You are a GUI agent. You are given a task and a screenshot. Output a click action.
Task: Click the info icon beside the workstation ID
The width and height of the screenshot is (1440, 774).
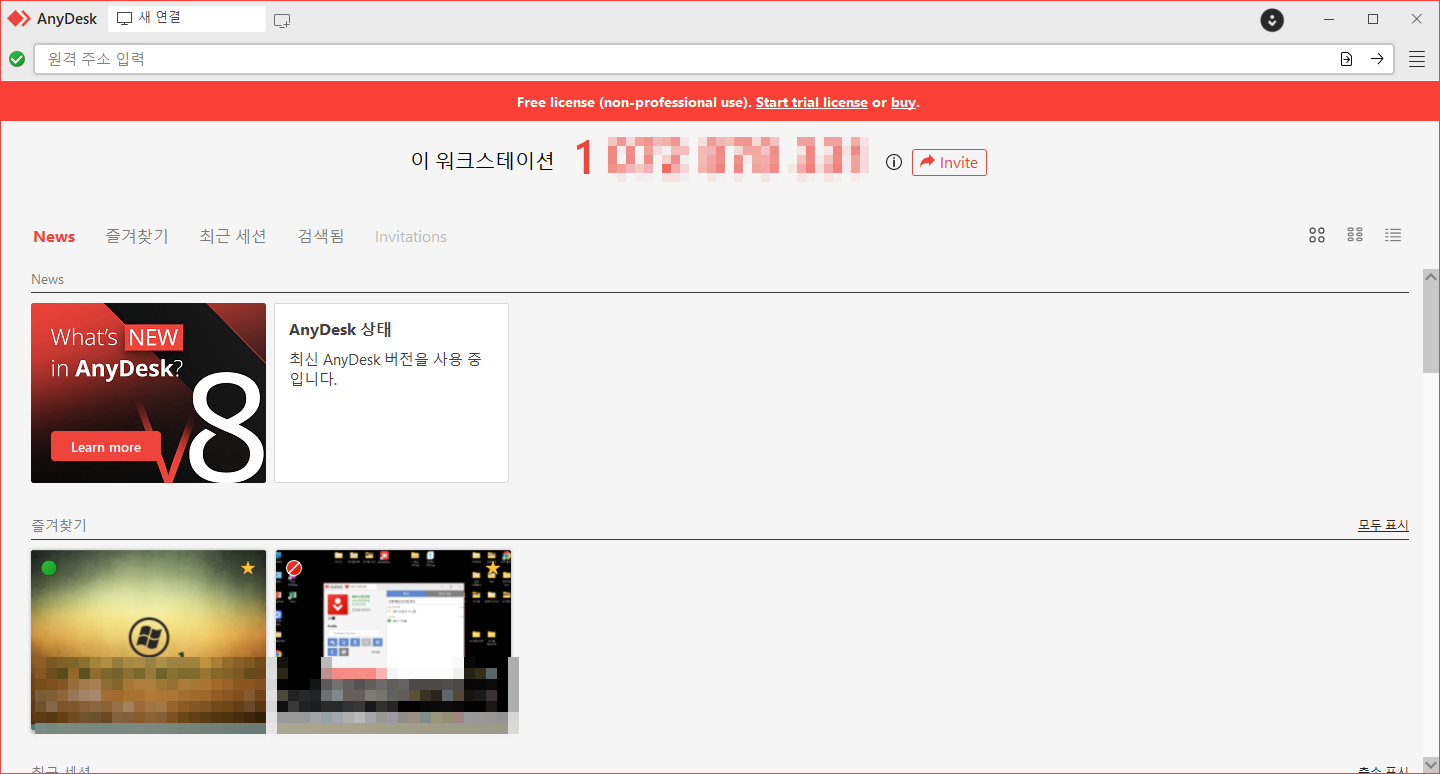pyautogui.click(x=893, y=162)
